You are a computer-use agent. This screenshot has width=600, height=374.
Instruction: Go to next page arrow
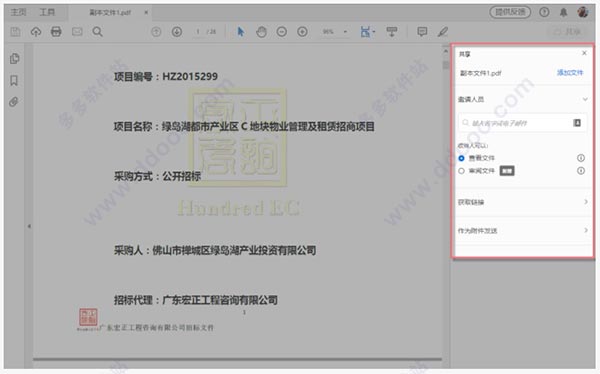coord(177,32)
